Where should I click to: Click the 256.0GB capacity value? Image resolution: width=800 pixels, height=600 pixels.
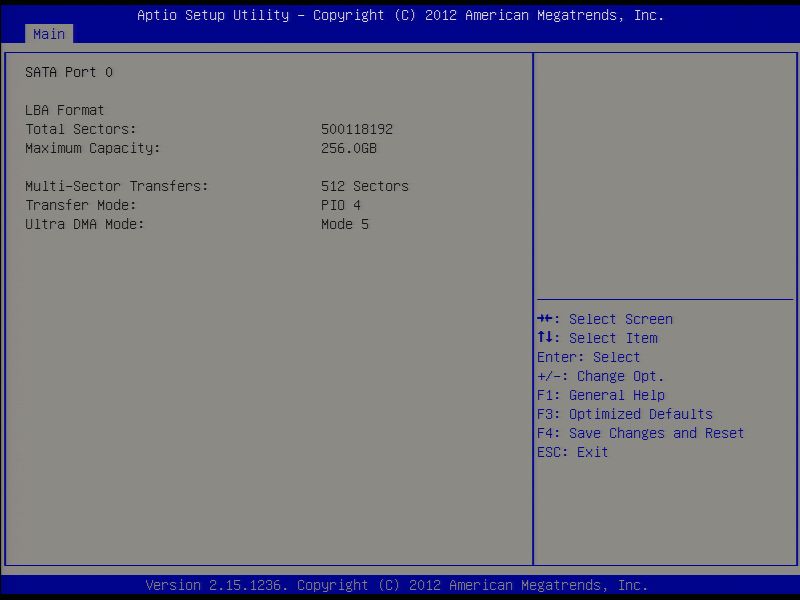coord(348,148)
